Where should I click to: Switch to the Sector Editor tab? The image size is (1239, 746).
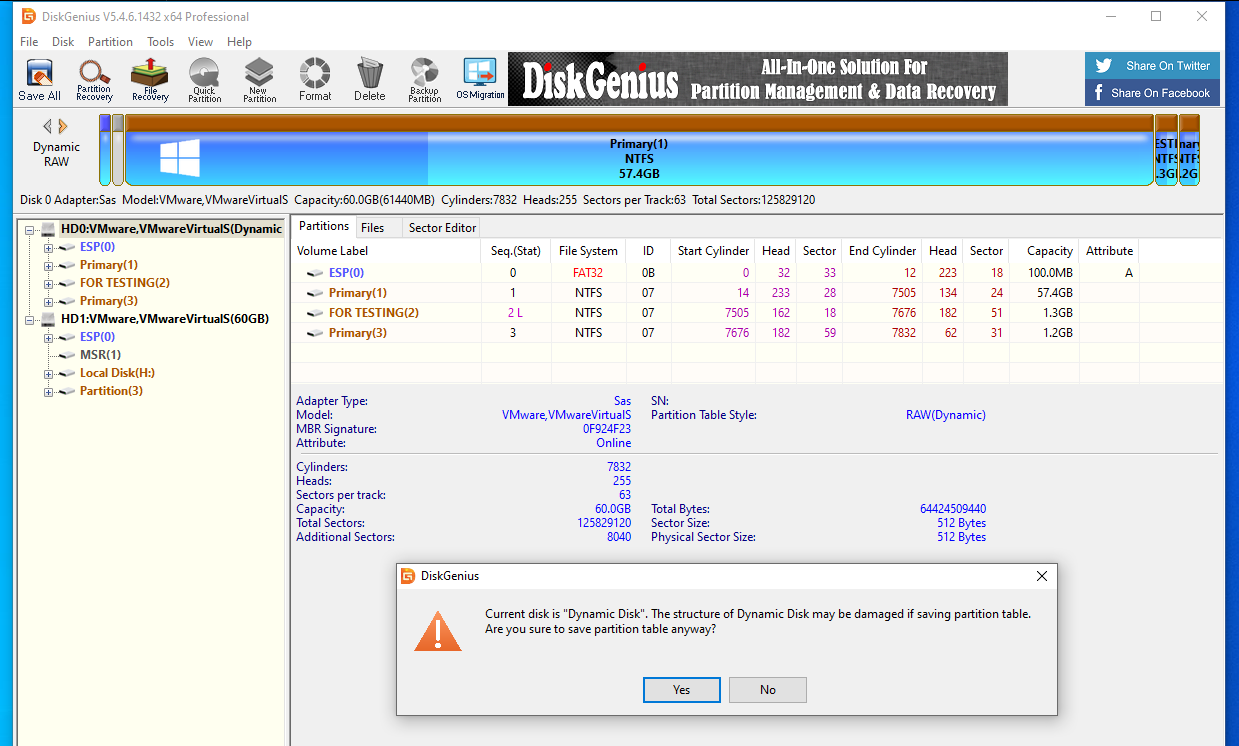tap(442, 228)
